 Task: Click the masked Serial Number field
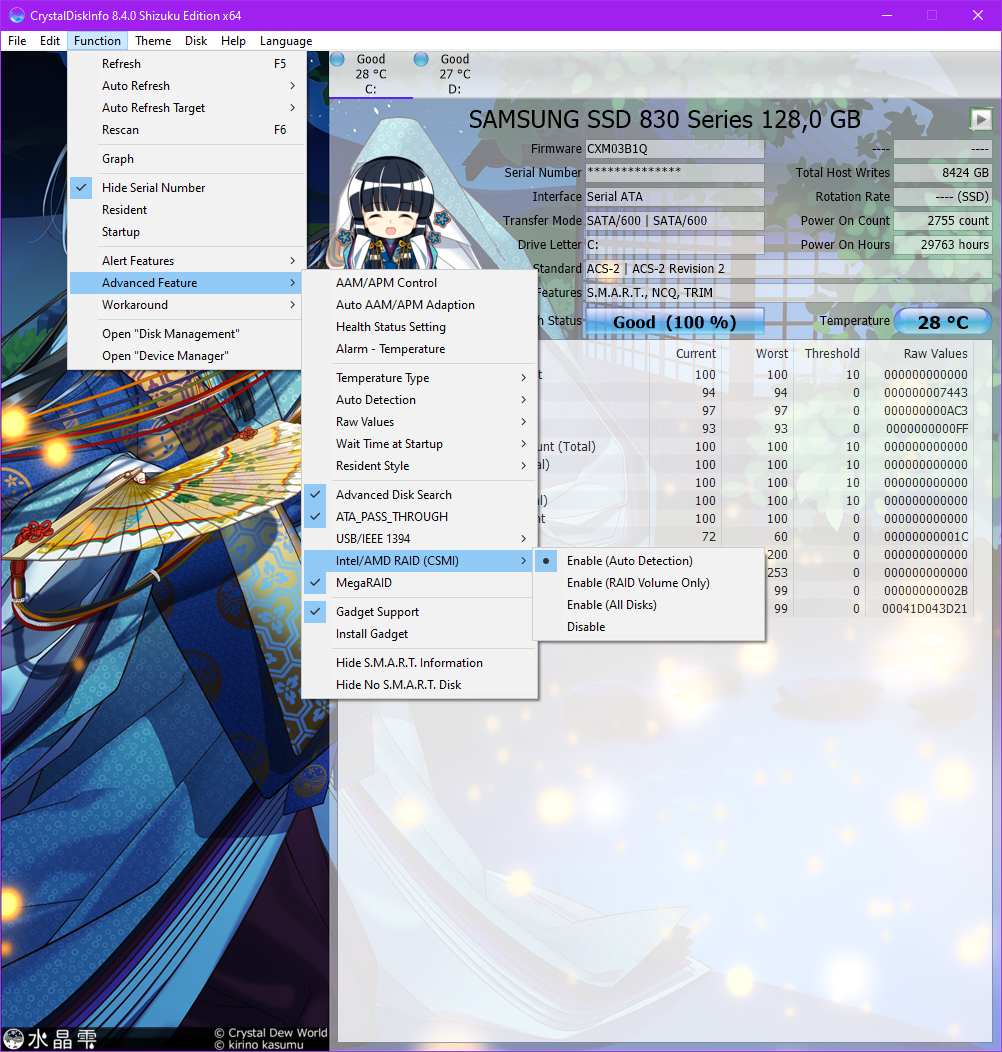tap(674, 172)
